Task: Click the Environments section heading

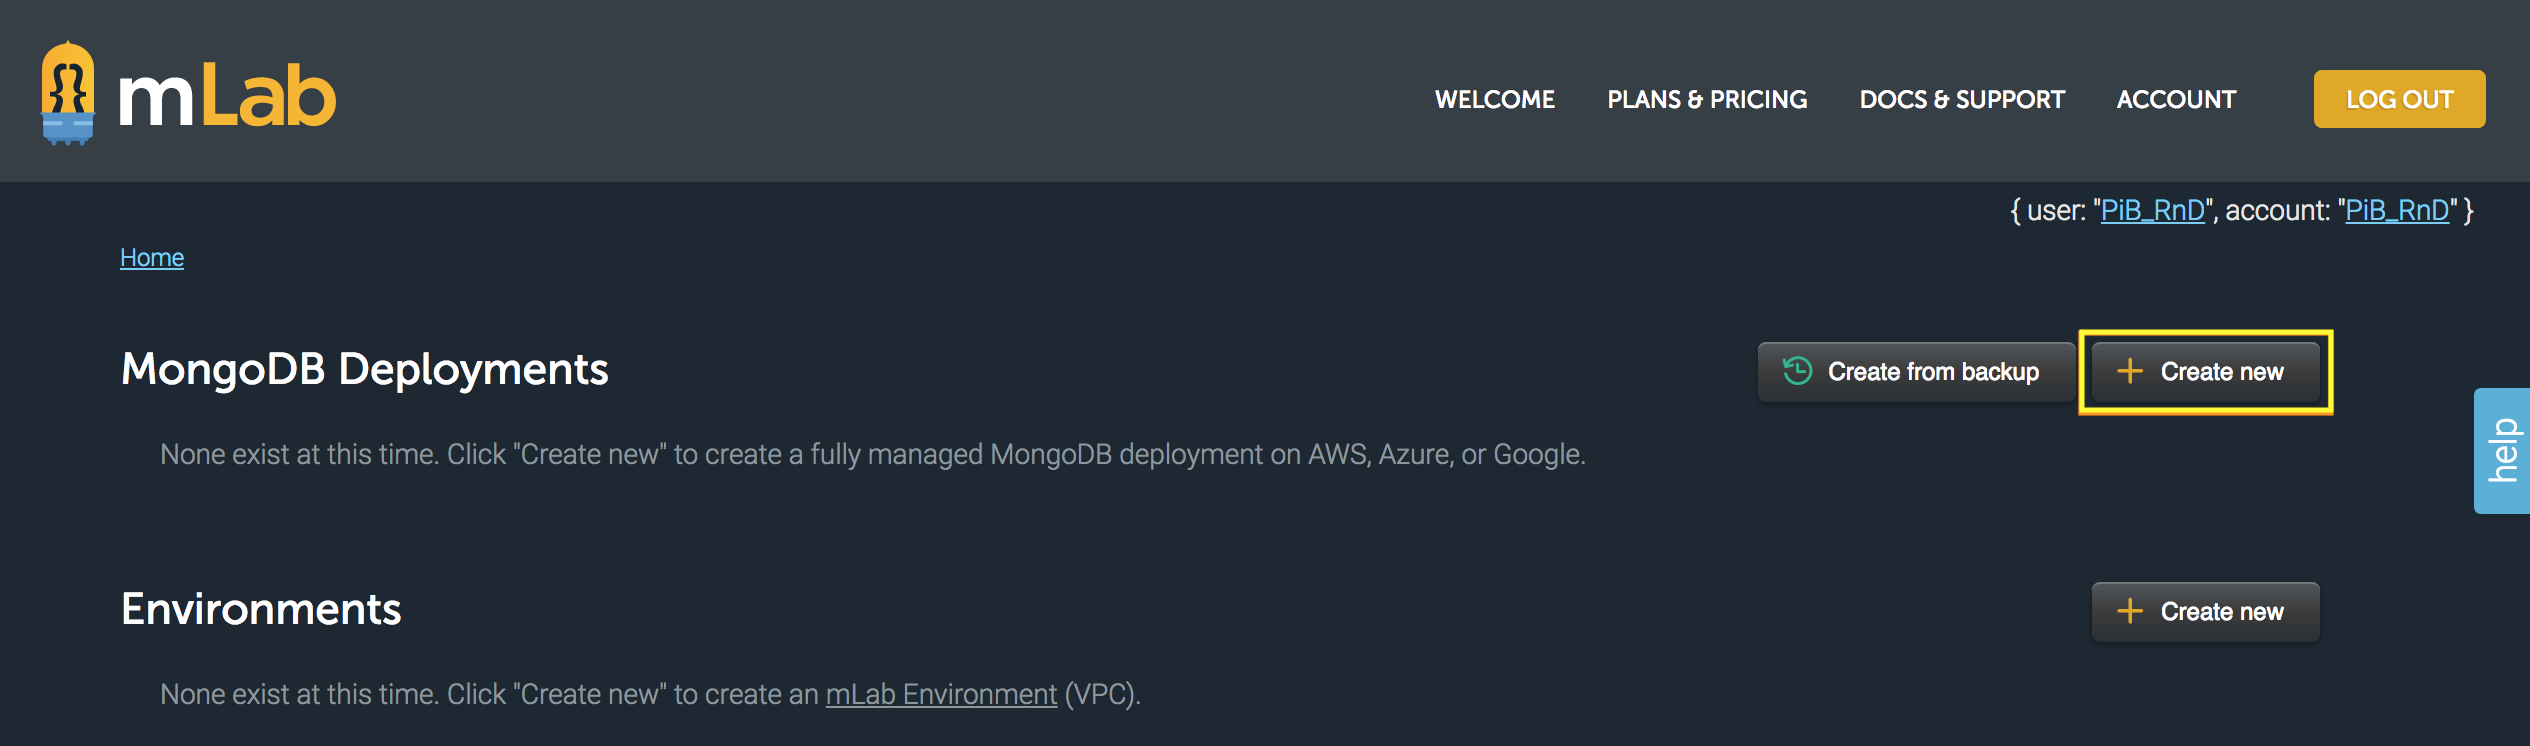Action: click(x=261, y=609)
